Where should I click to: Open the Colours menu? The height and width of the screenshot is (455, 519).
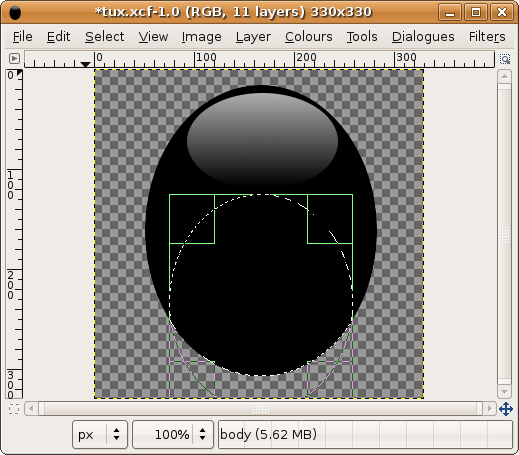click(309, 37)
